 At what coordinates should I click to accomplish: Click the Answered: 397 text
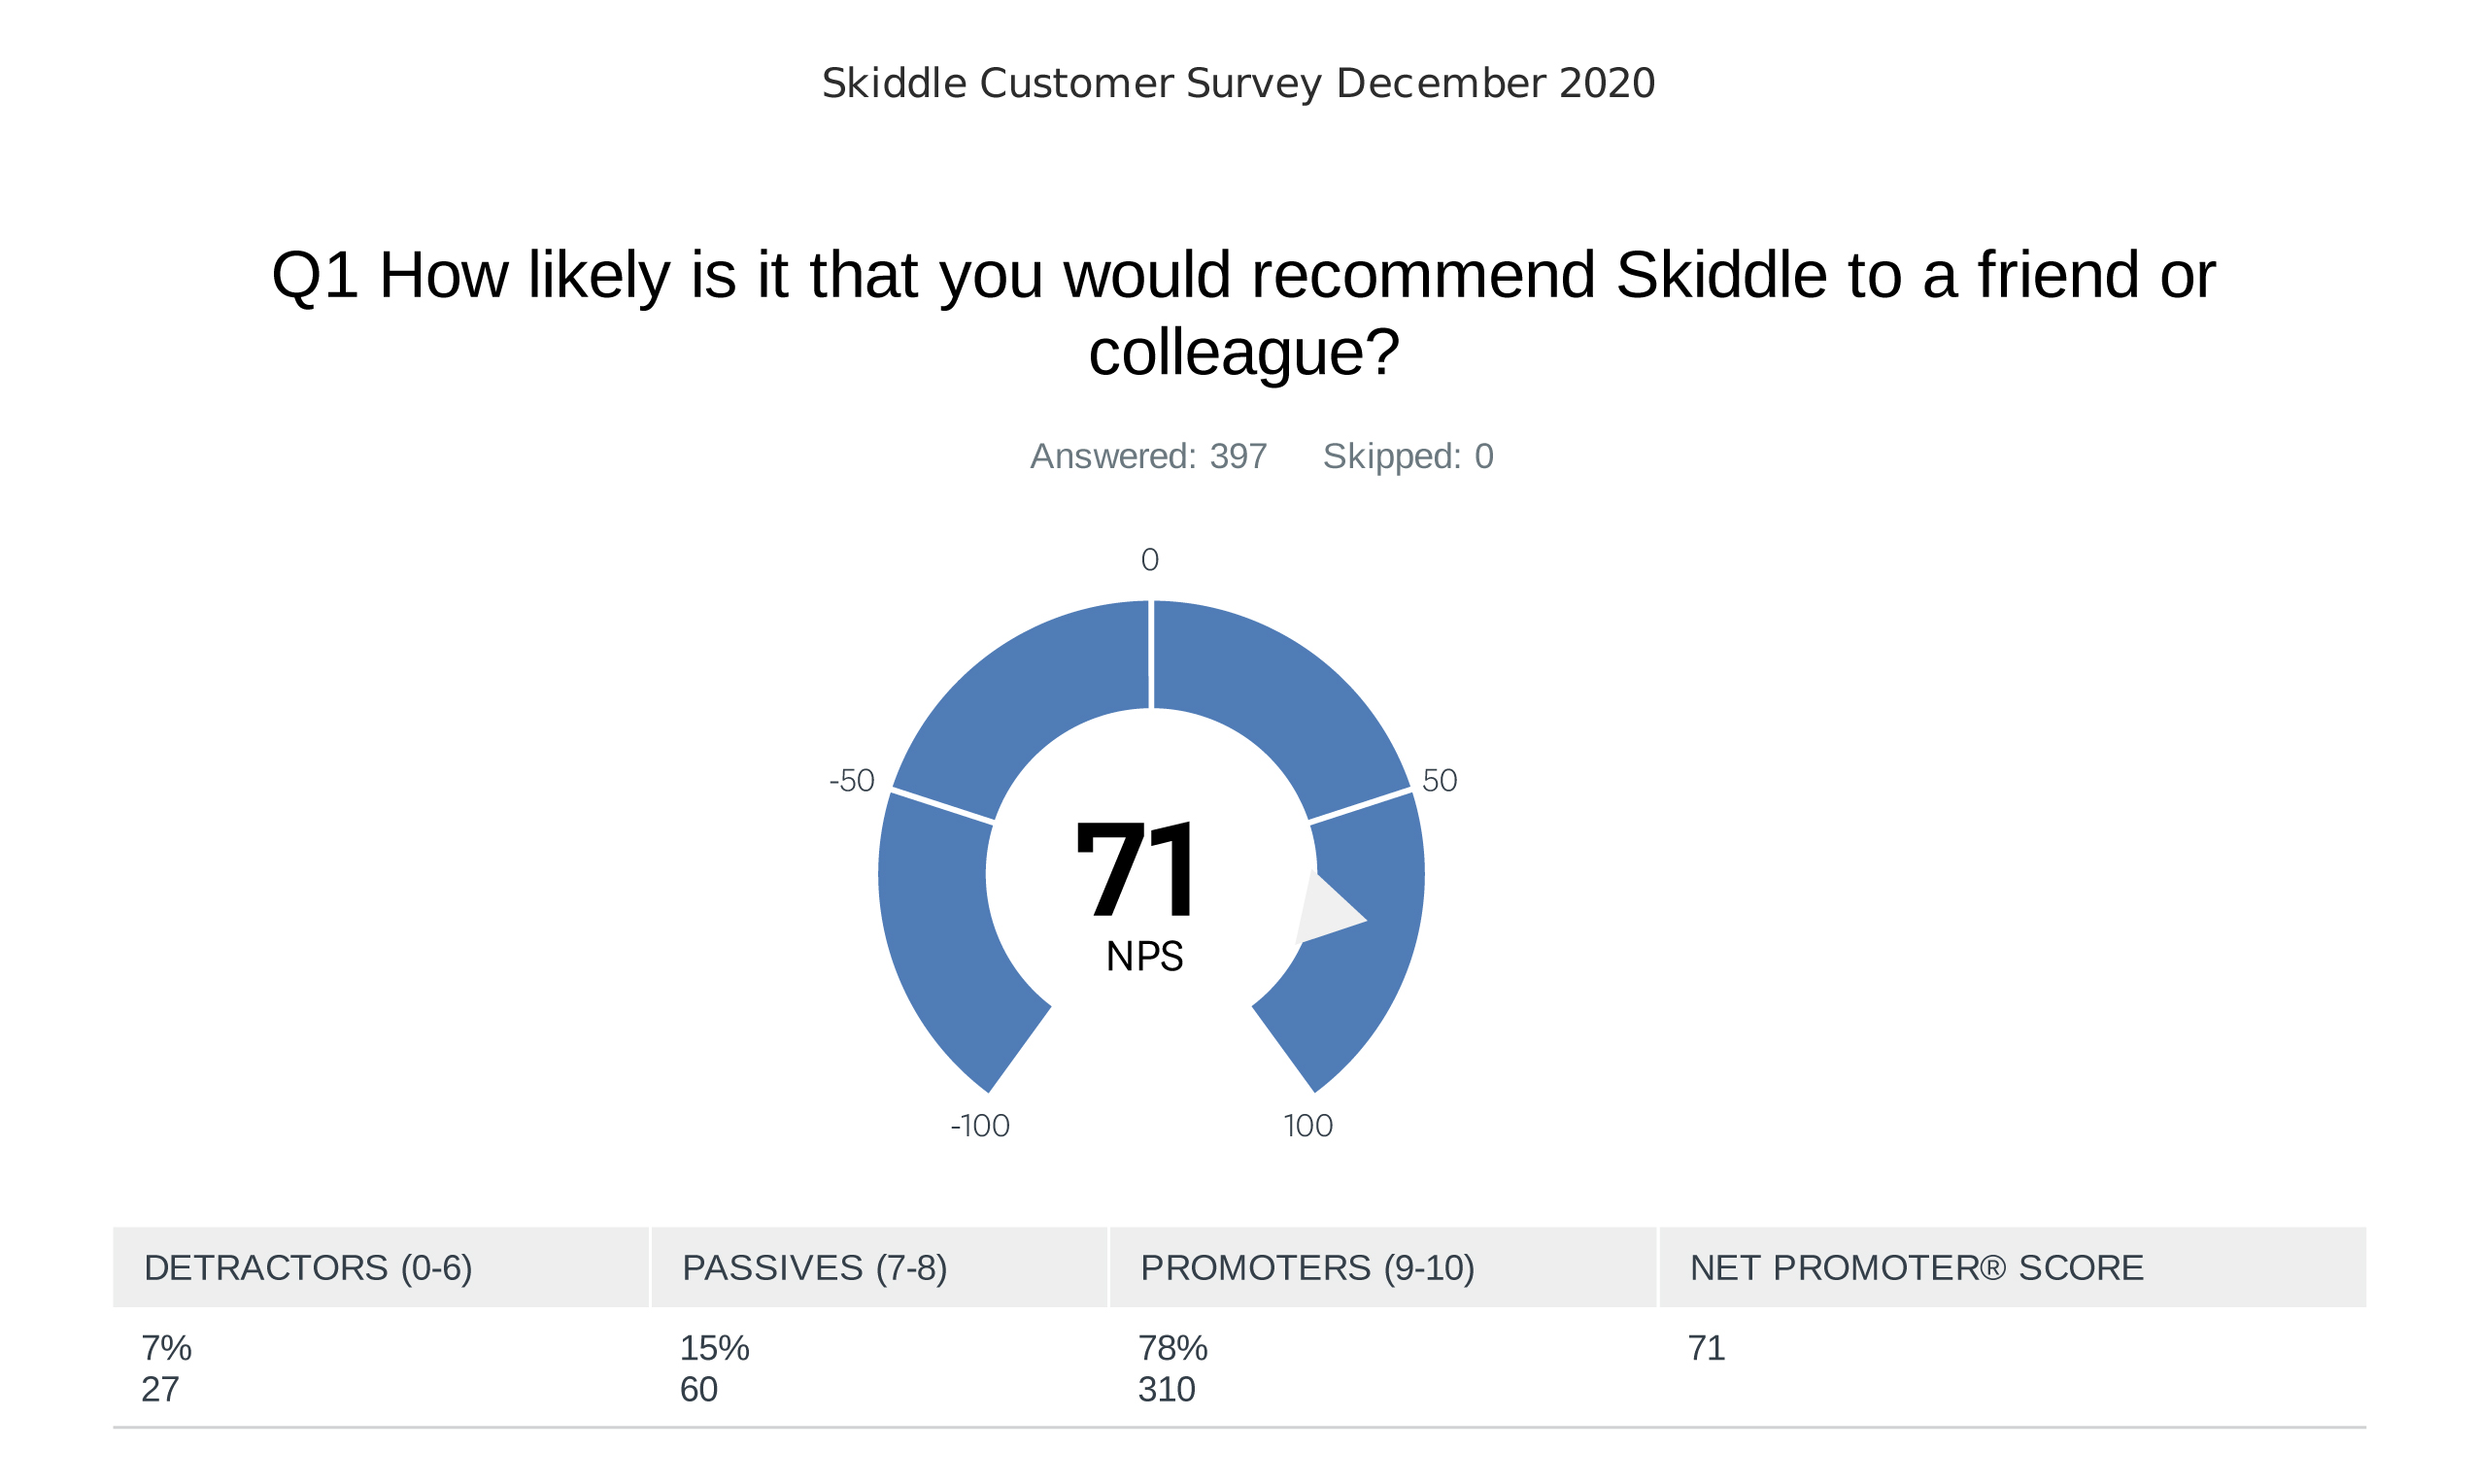point(1149,456)
